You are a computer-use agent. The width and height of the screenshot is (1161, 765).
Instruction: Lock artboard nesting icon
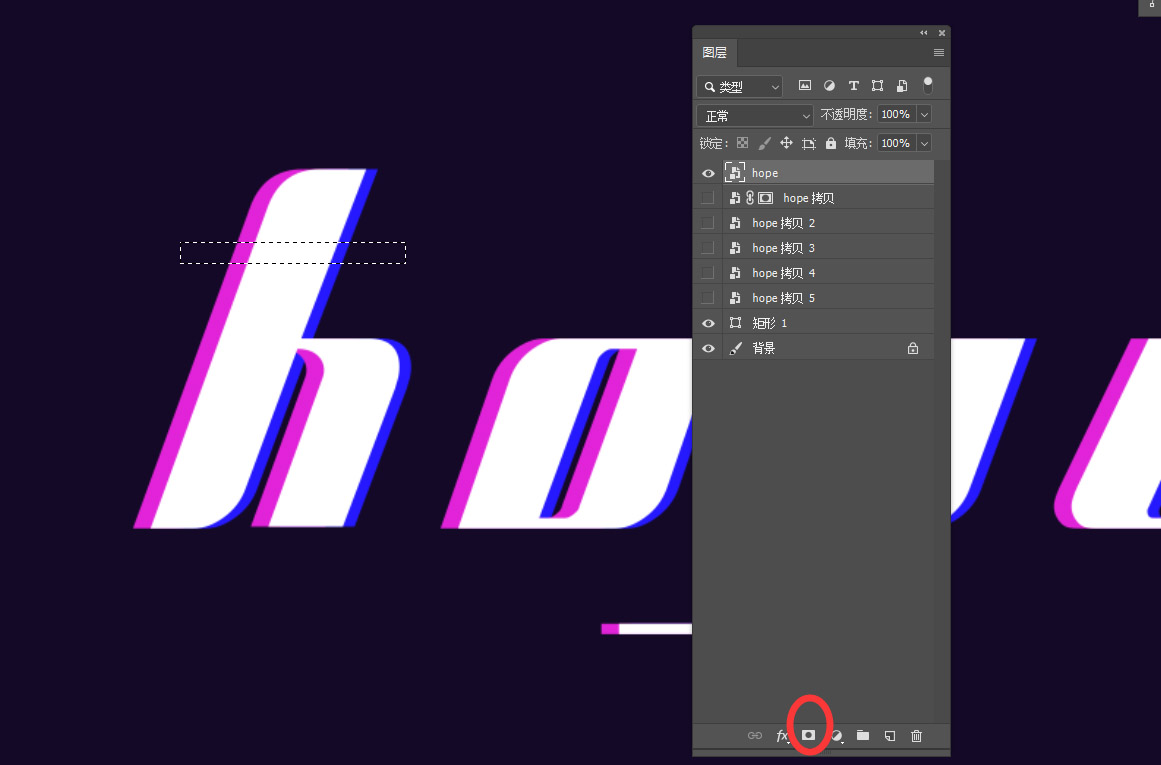(x=809, y=143)
